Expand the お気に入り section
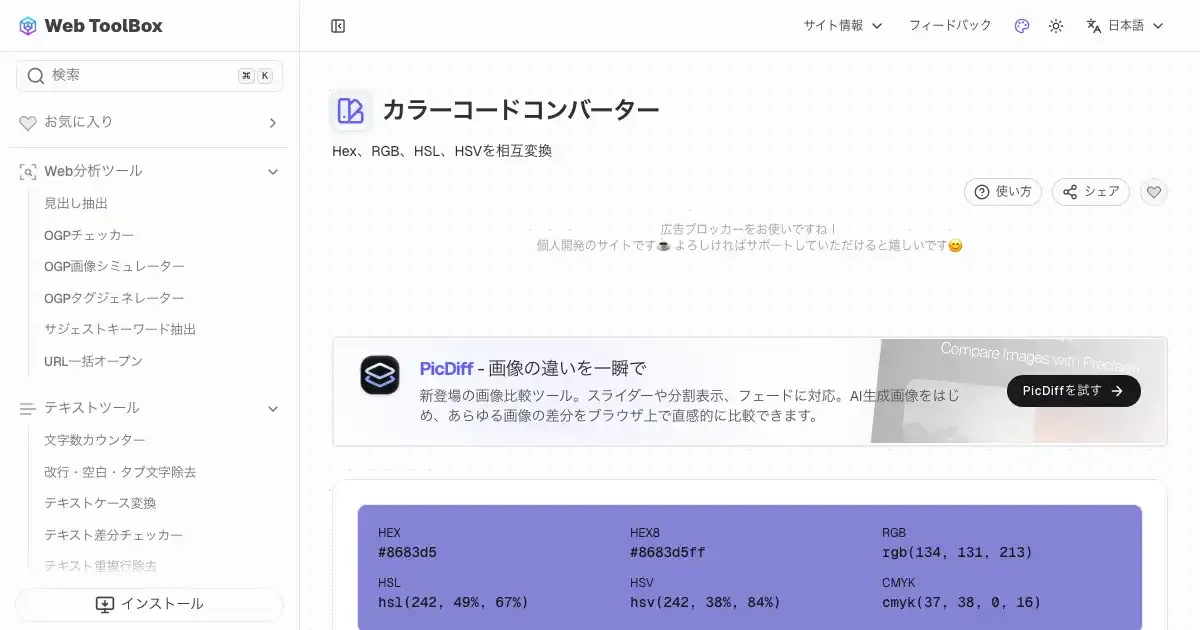This screenshot has width=1200, height=630. [x=272, y=123]
